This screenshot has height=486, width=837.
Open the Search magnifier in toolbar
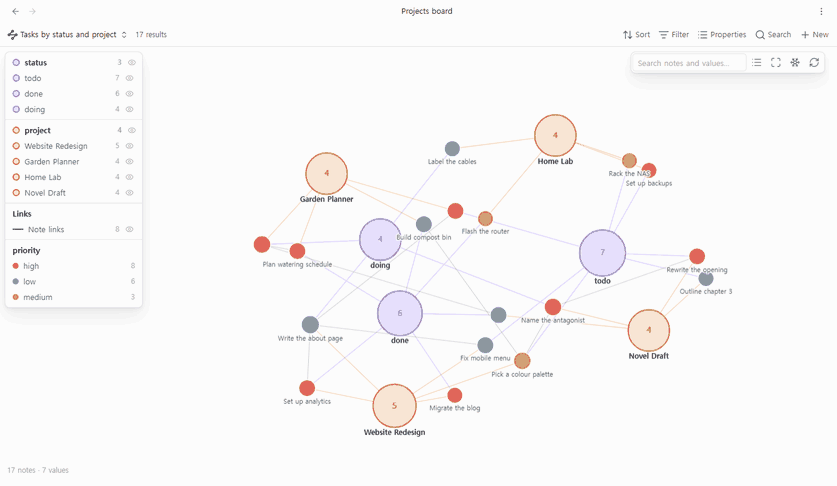tap(773, 35)
